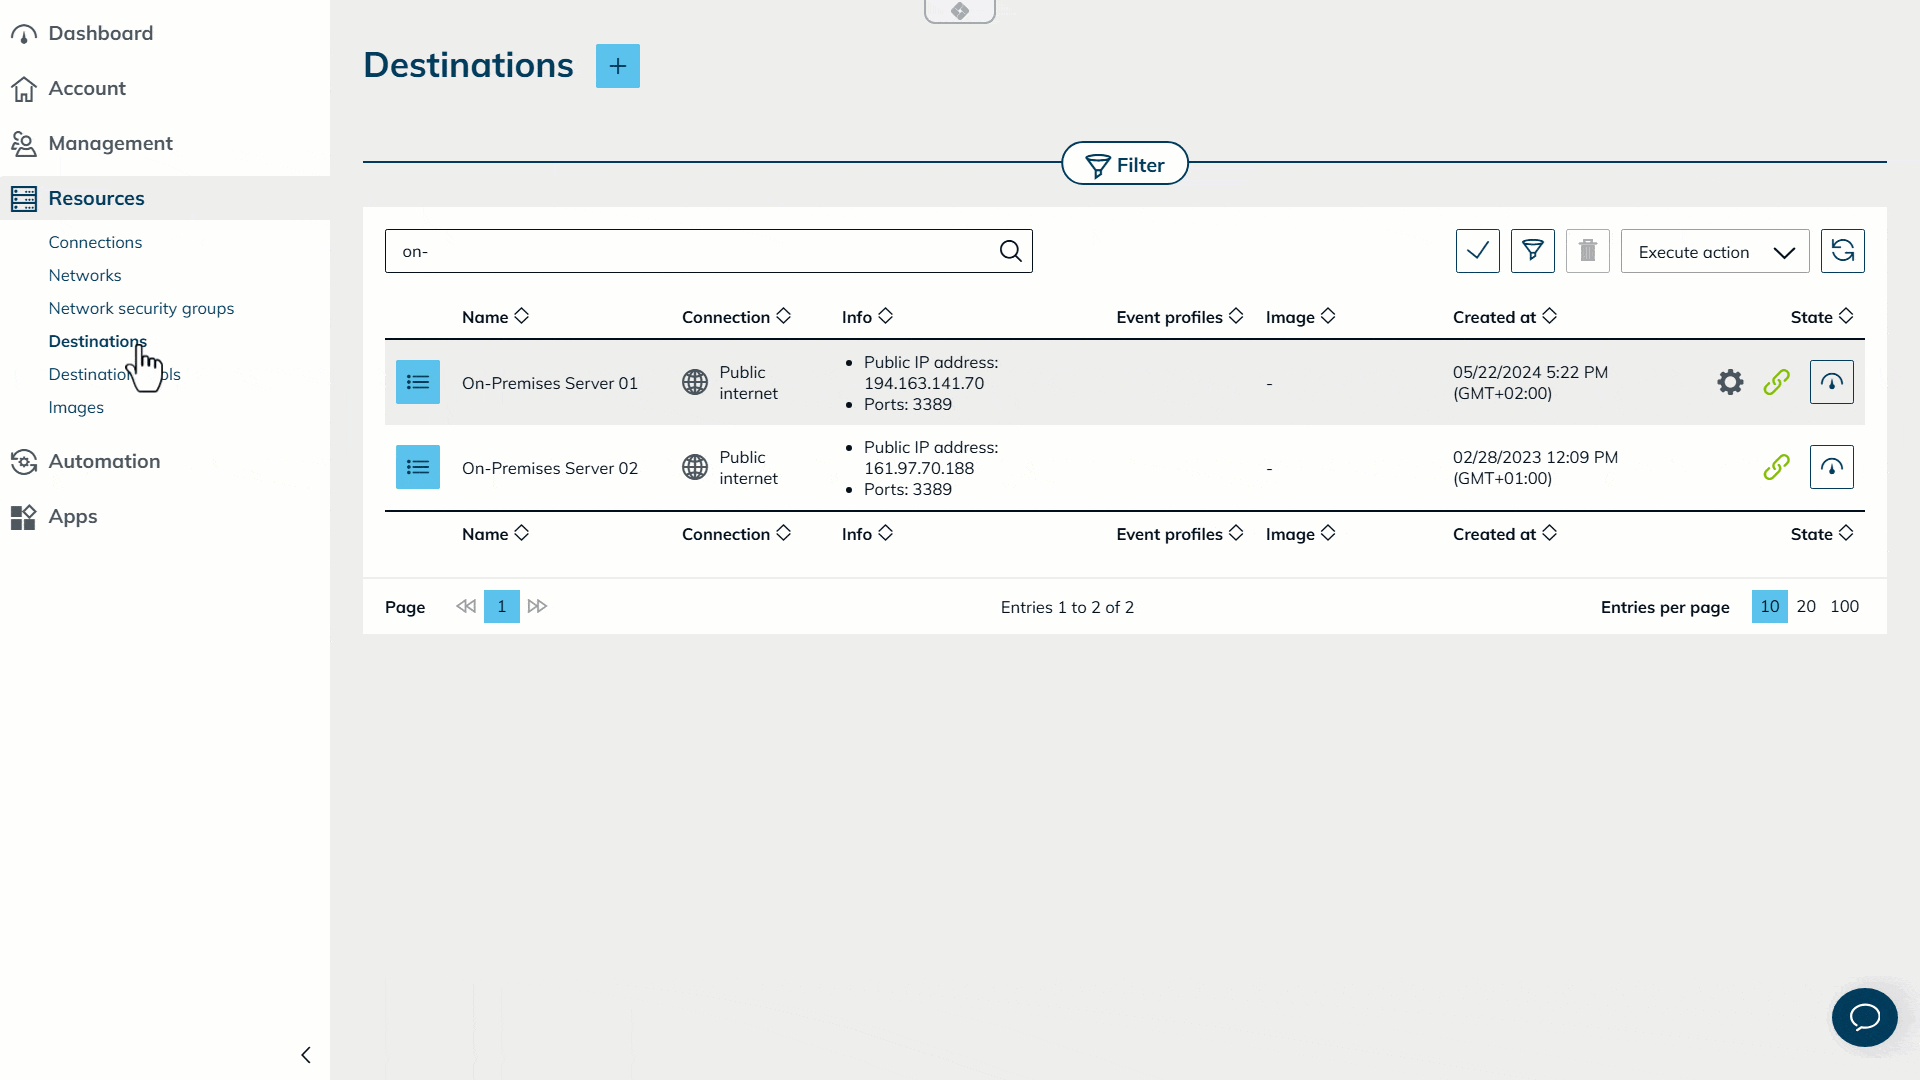Open the dashboard gauge button for On-Premises Server 01

1831,382
